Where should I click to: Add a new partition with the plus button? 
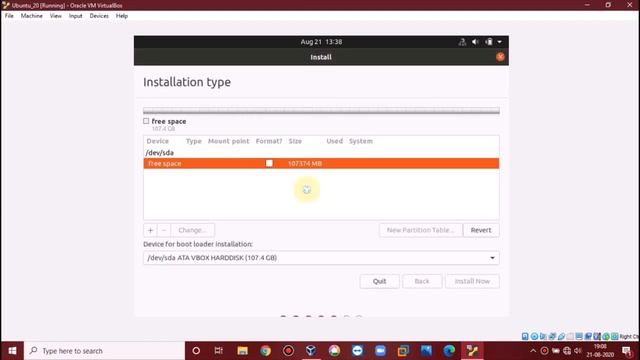click(150, 230)
